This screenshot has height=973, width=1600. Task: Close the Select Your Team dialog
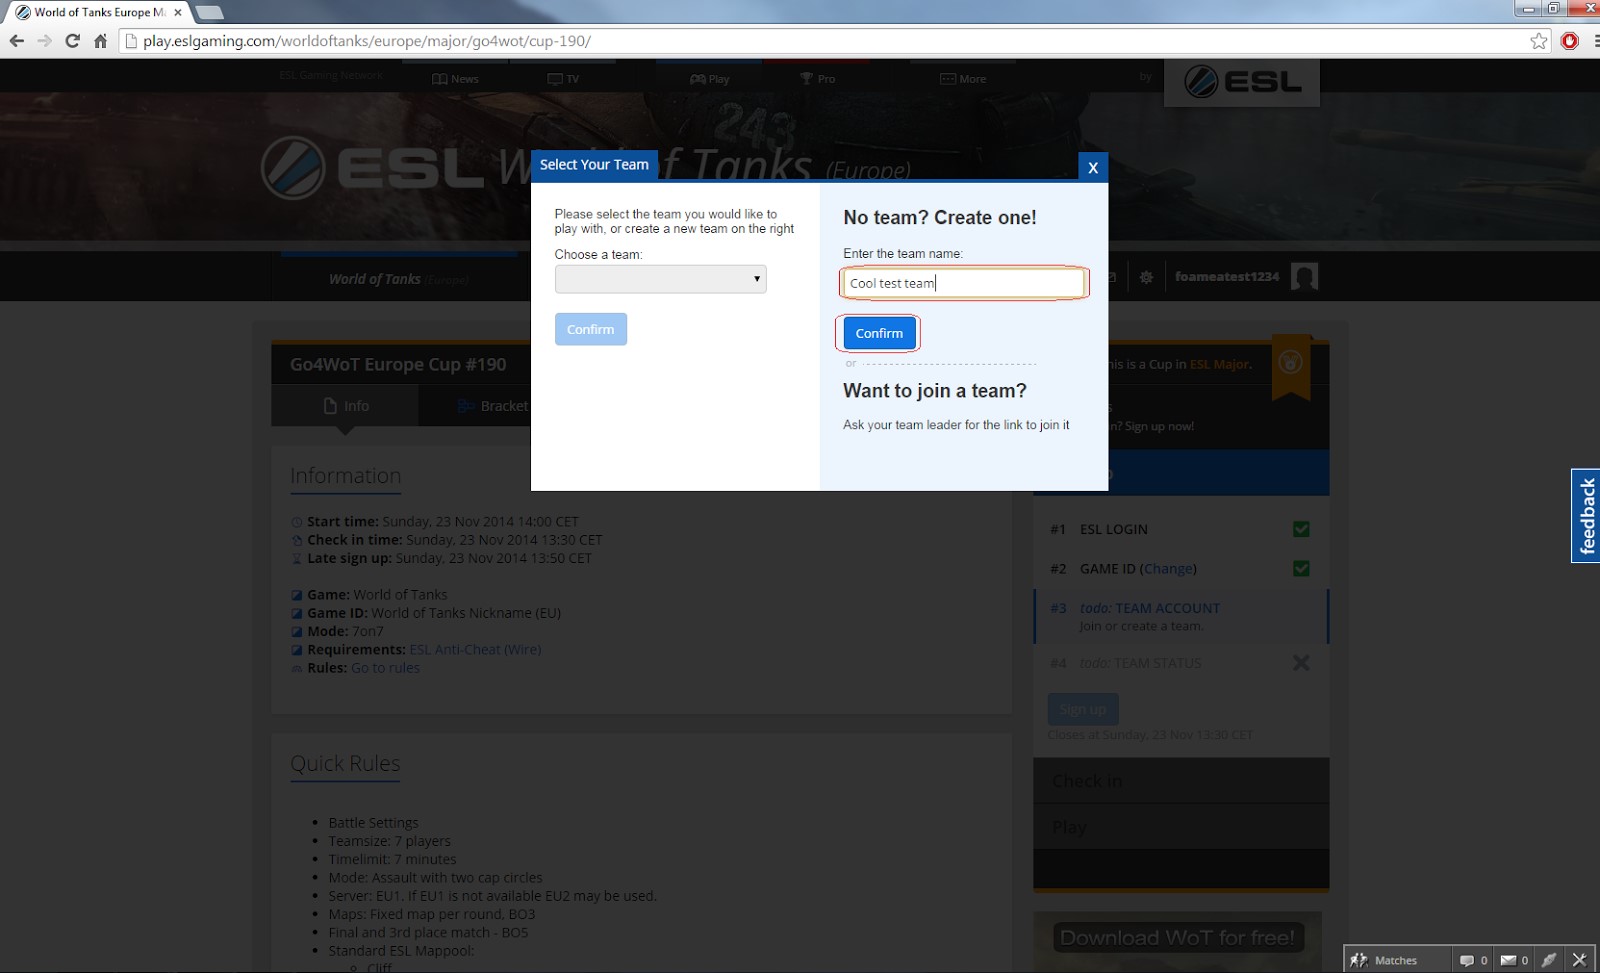pos(1092,168)
